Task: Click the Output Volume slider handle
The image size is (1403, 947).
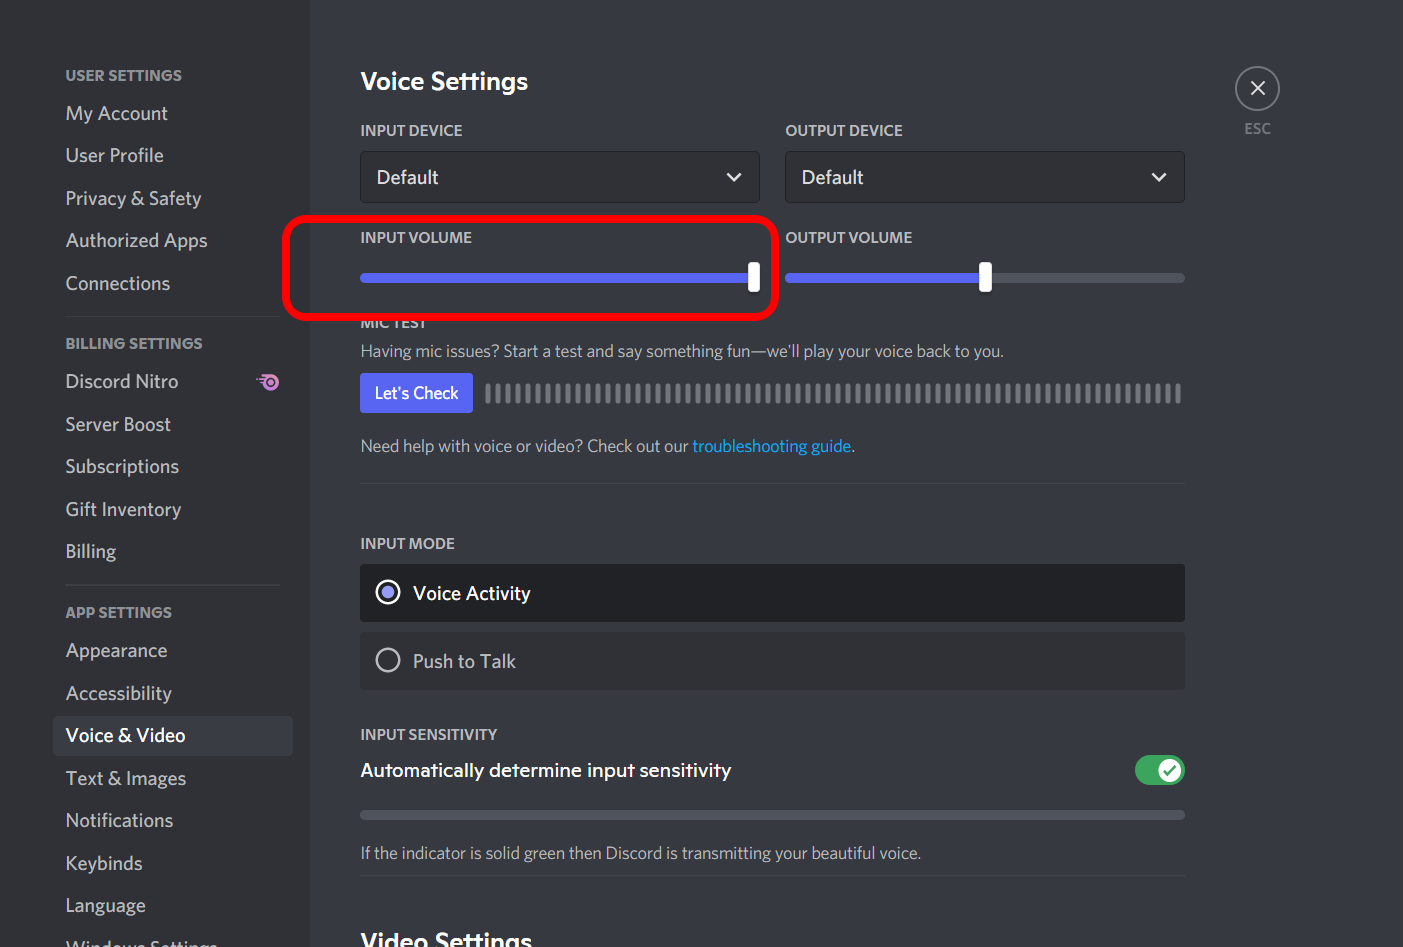Action: coord(985,277)
